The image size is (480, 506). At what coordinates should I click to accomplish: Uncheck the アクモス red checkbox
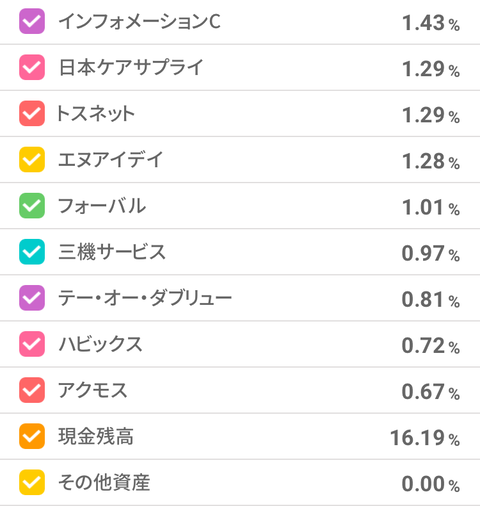(x=32, y=390)
